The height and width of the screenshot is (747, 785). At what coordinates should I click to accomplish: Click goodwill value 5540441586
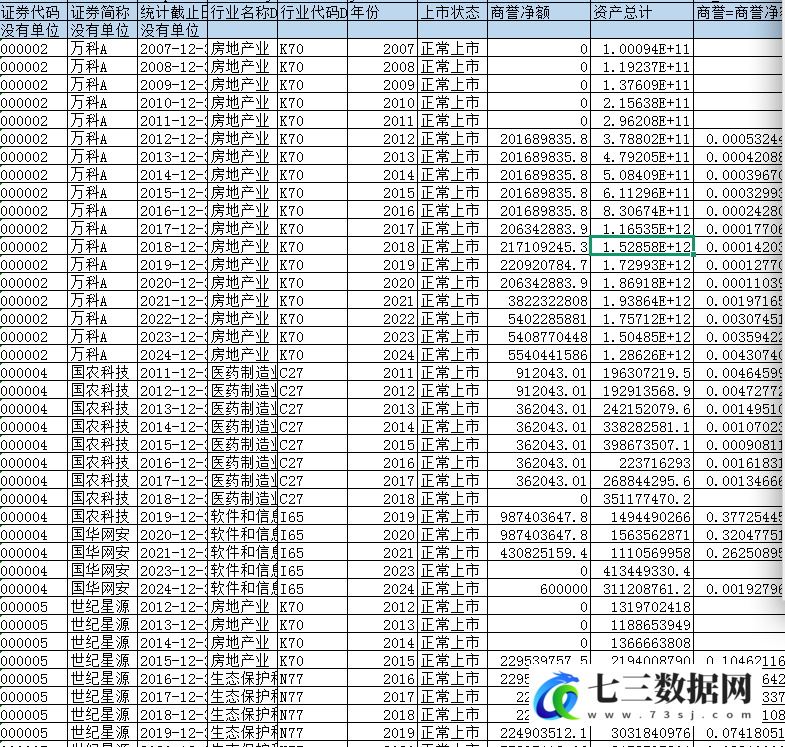pyautogui.click(x=539, y=355)
